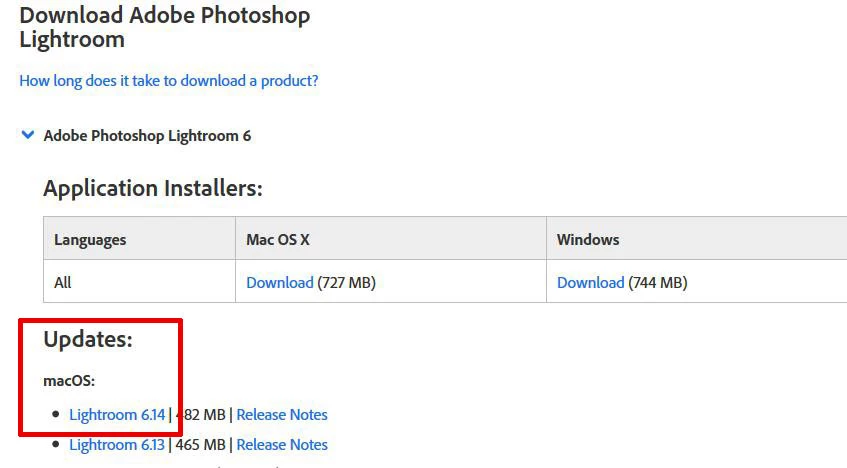The height and width of the screenshot is (468, 847).
Task: Open the Lightroom 6.13 update link
Action: pyautogui.click(x=117, y=445)
